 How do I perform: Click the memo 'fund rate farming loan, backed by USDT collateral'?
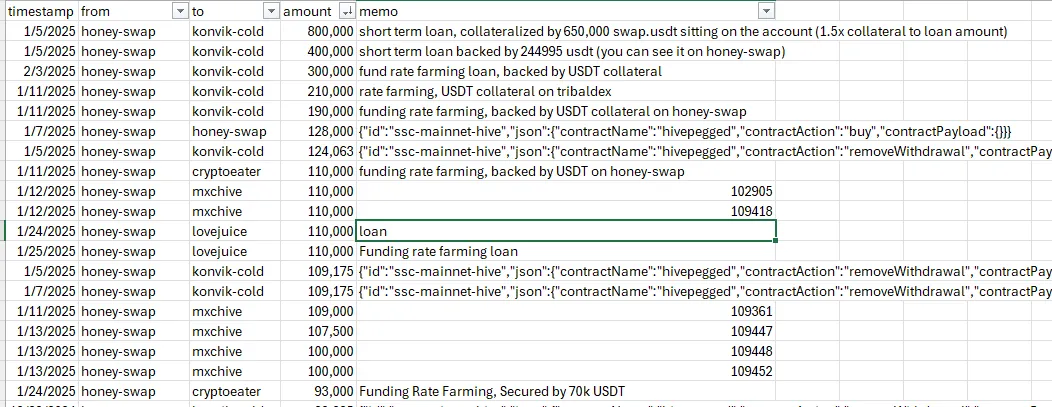pyautogui.click(x=511, y=71)
